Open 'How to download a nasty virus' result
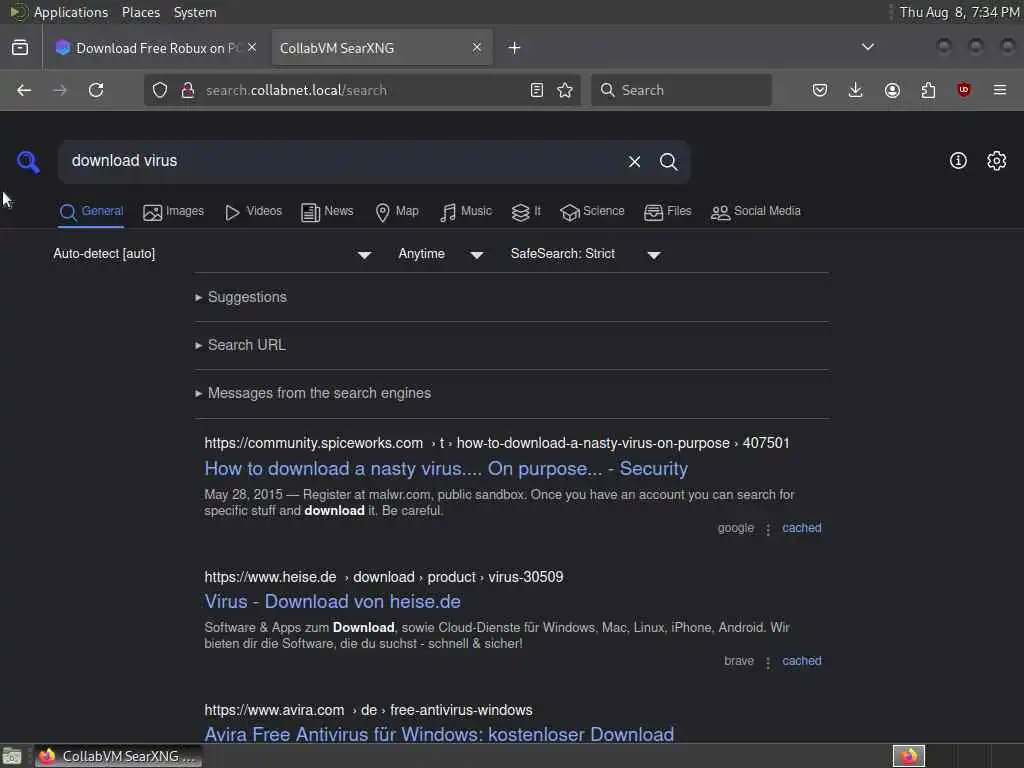 click(x=446, y=469)
